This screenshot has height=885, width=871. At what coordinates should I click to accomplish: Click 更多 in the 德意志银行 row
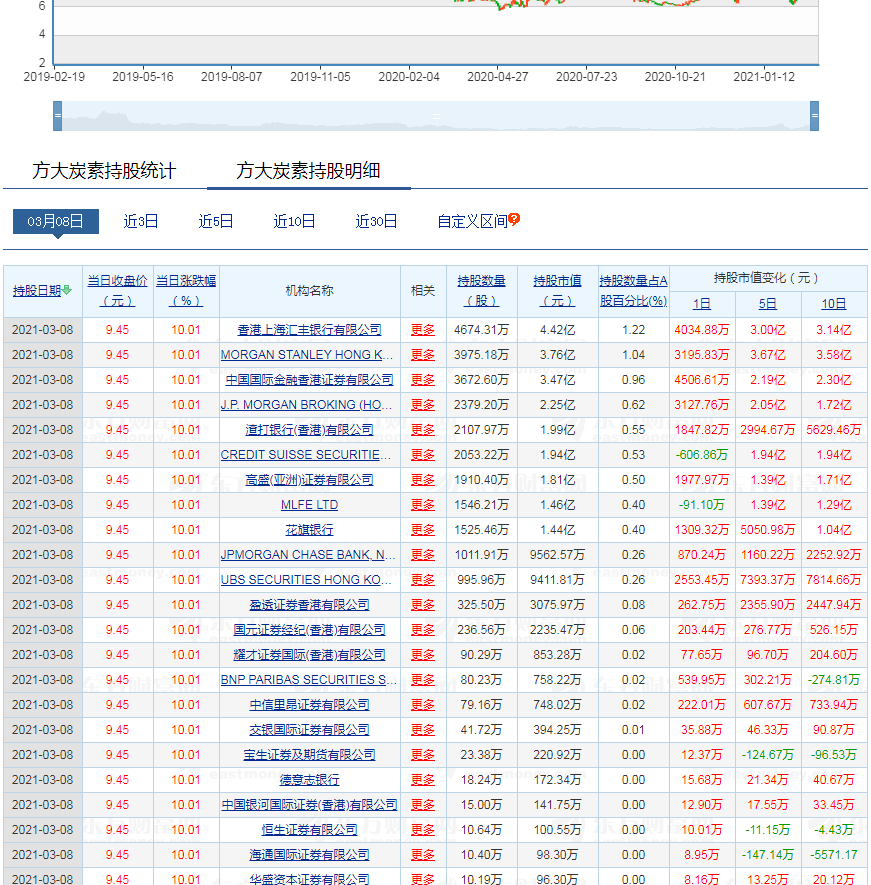click(423, 779)
